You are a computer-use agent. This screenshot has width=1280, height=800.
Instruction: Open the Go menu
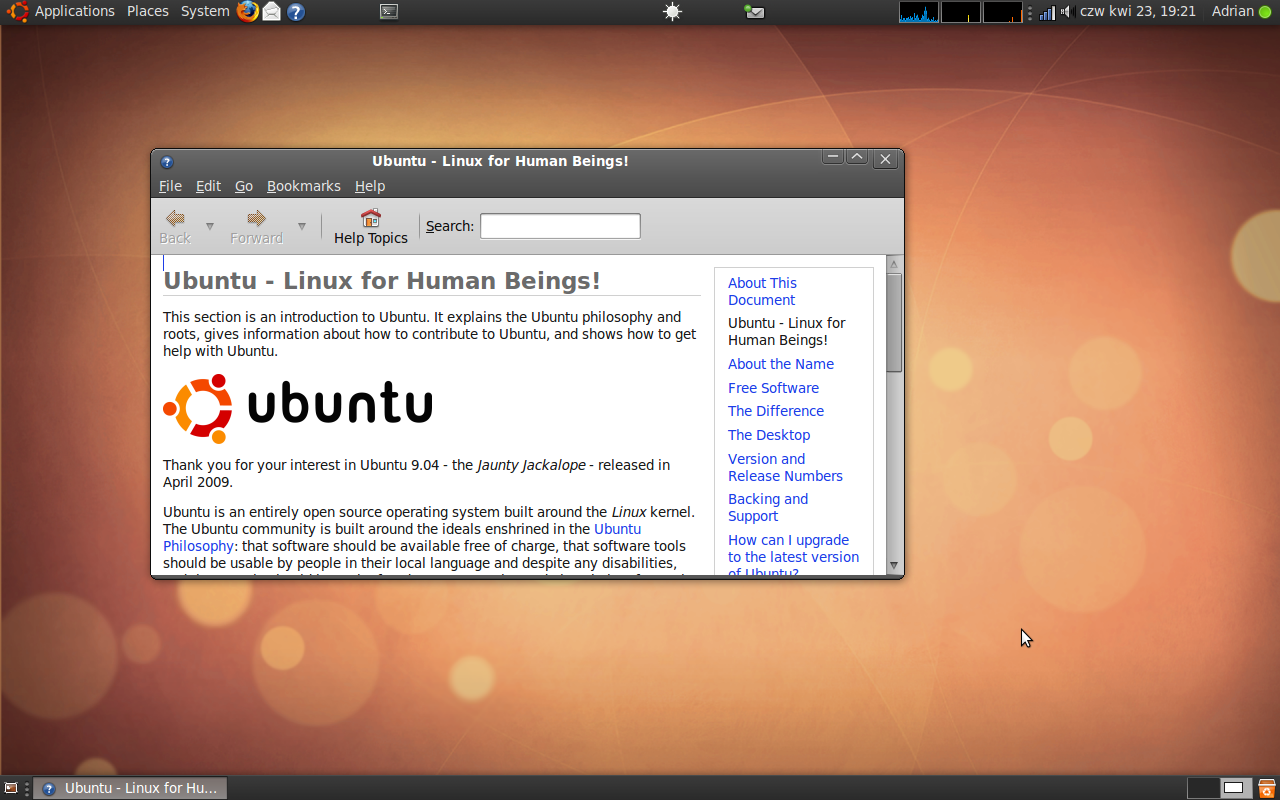[x=244, y=186]
